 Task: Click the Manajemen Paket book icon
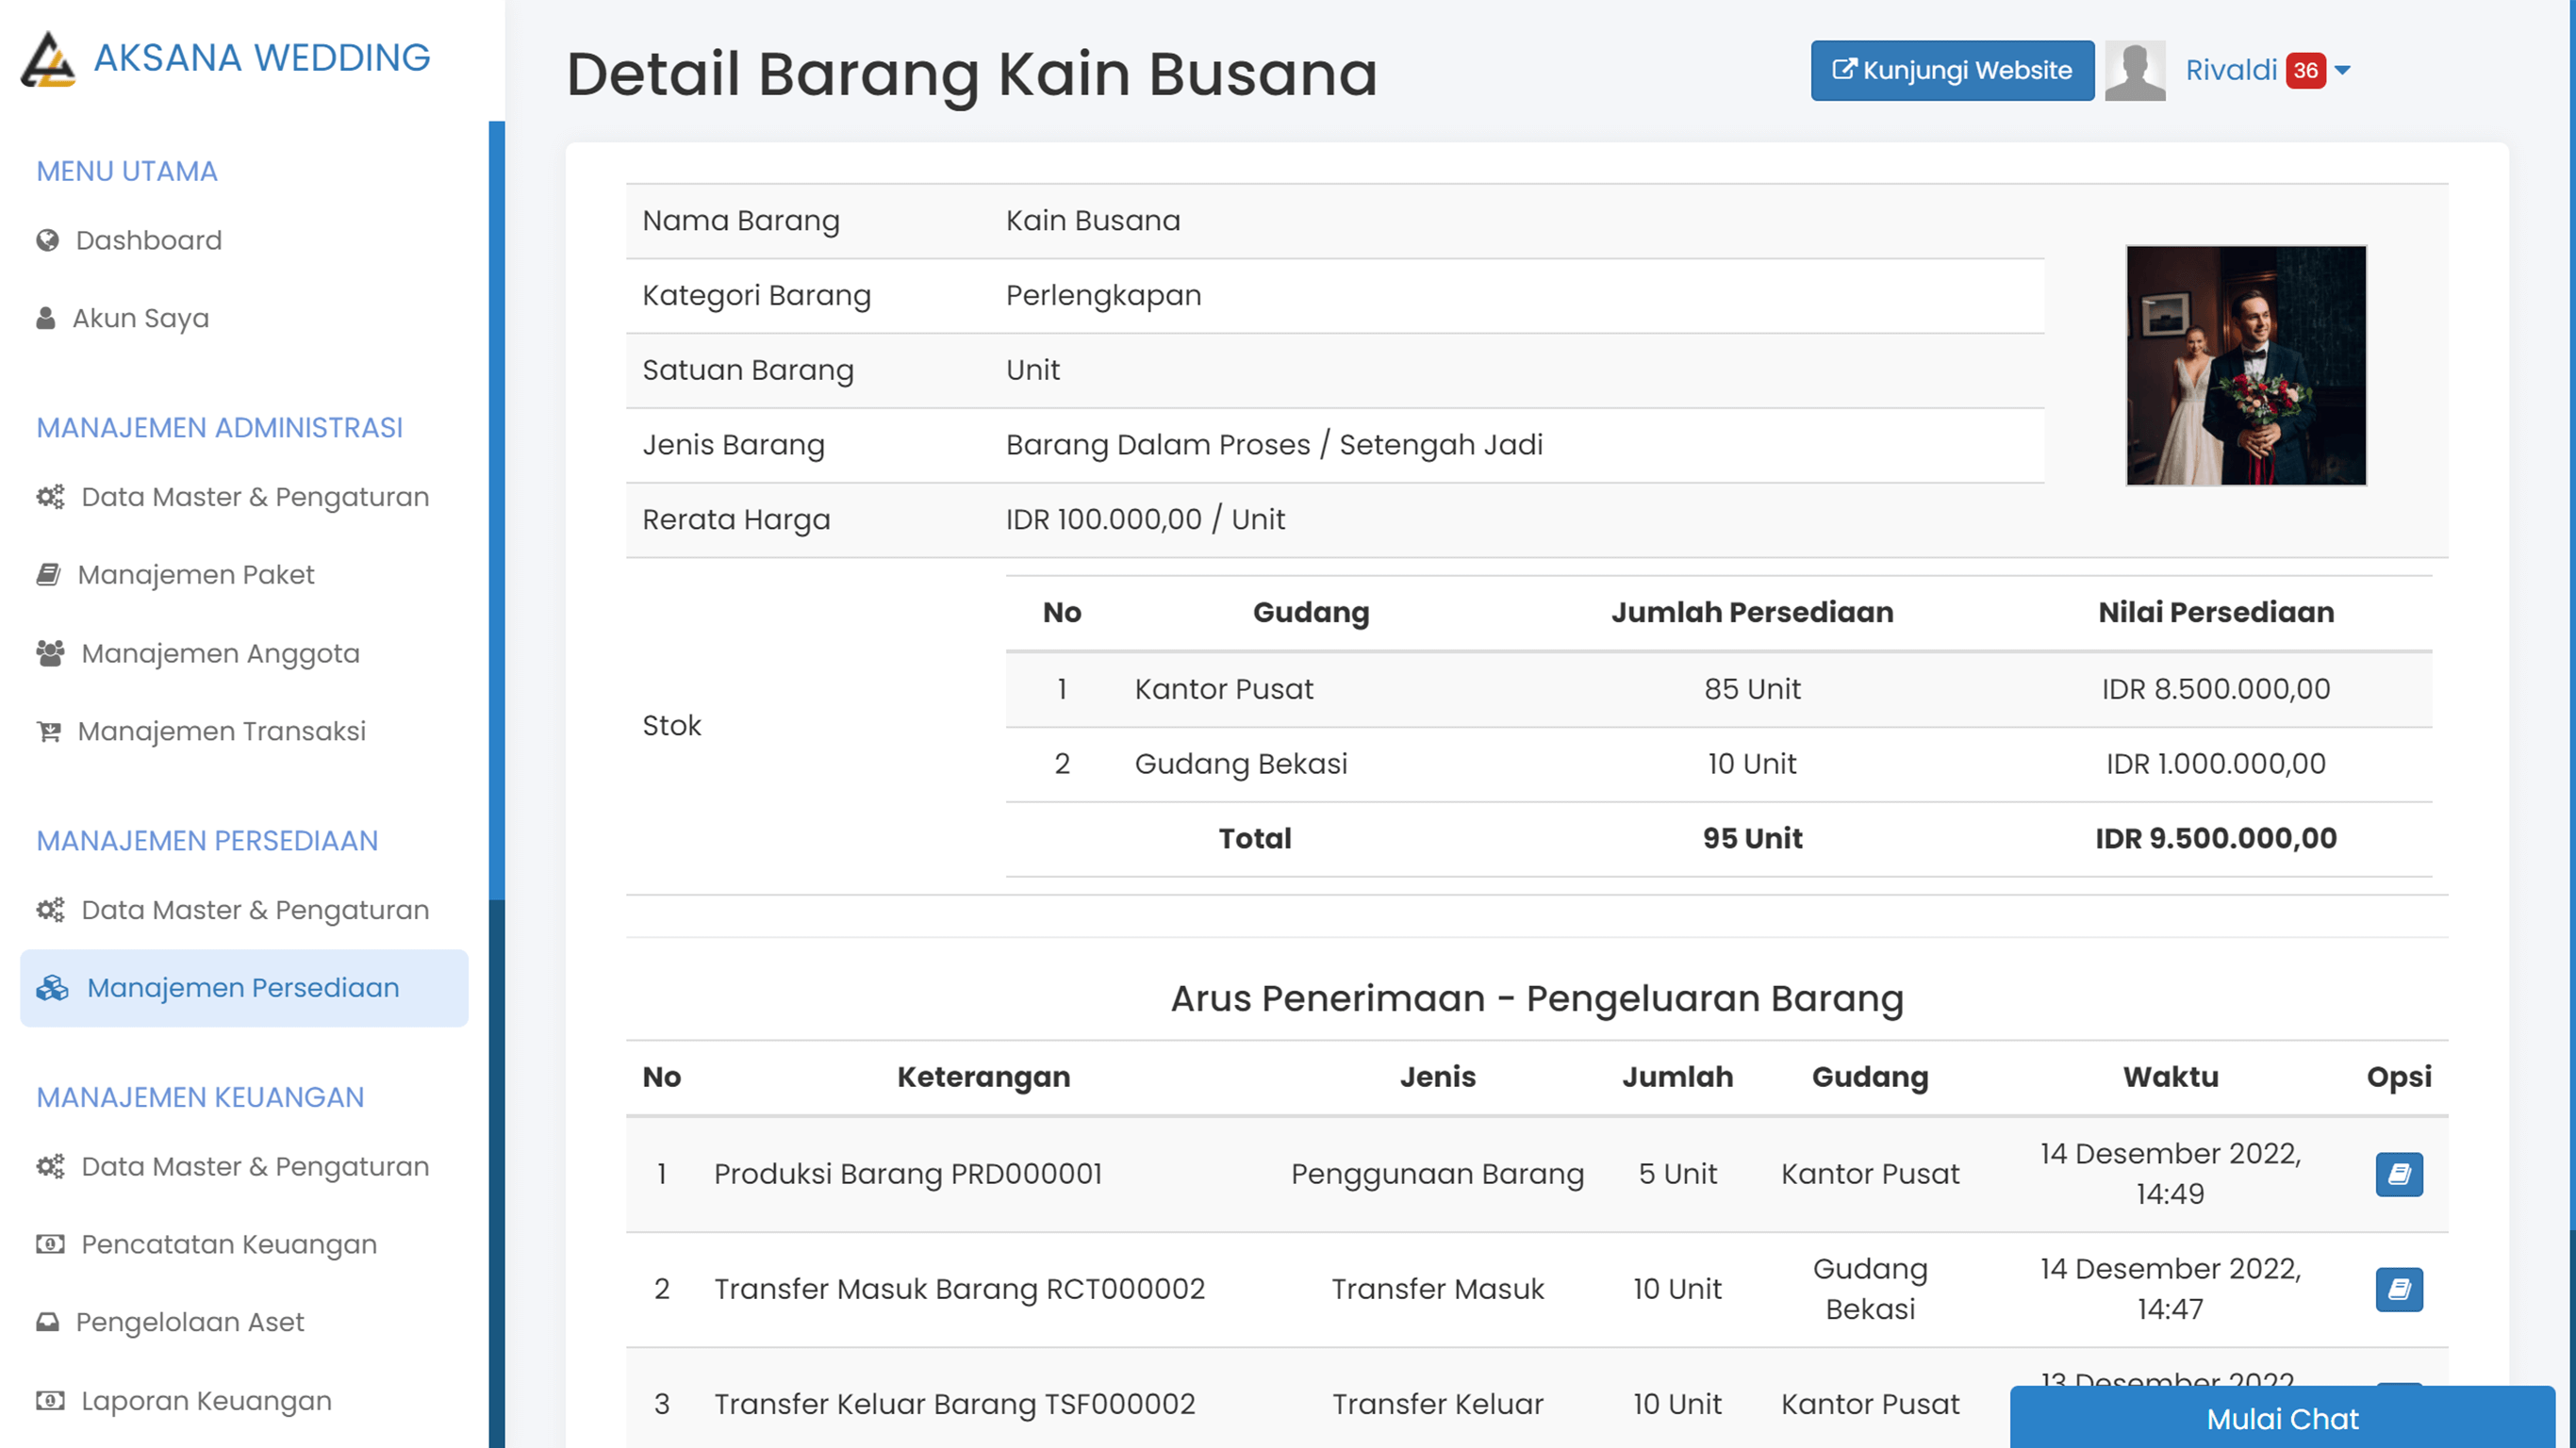[47, 574]
